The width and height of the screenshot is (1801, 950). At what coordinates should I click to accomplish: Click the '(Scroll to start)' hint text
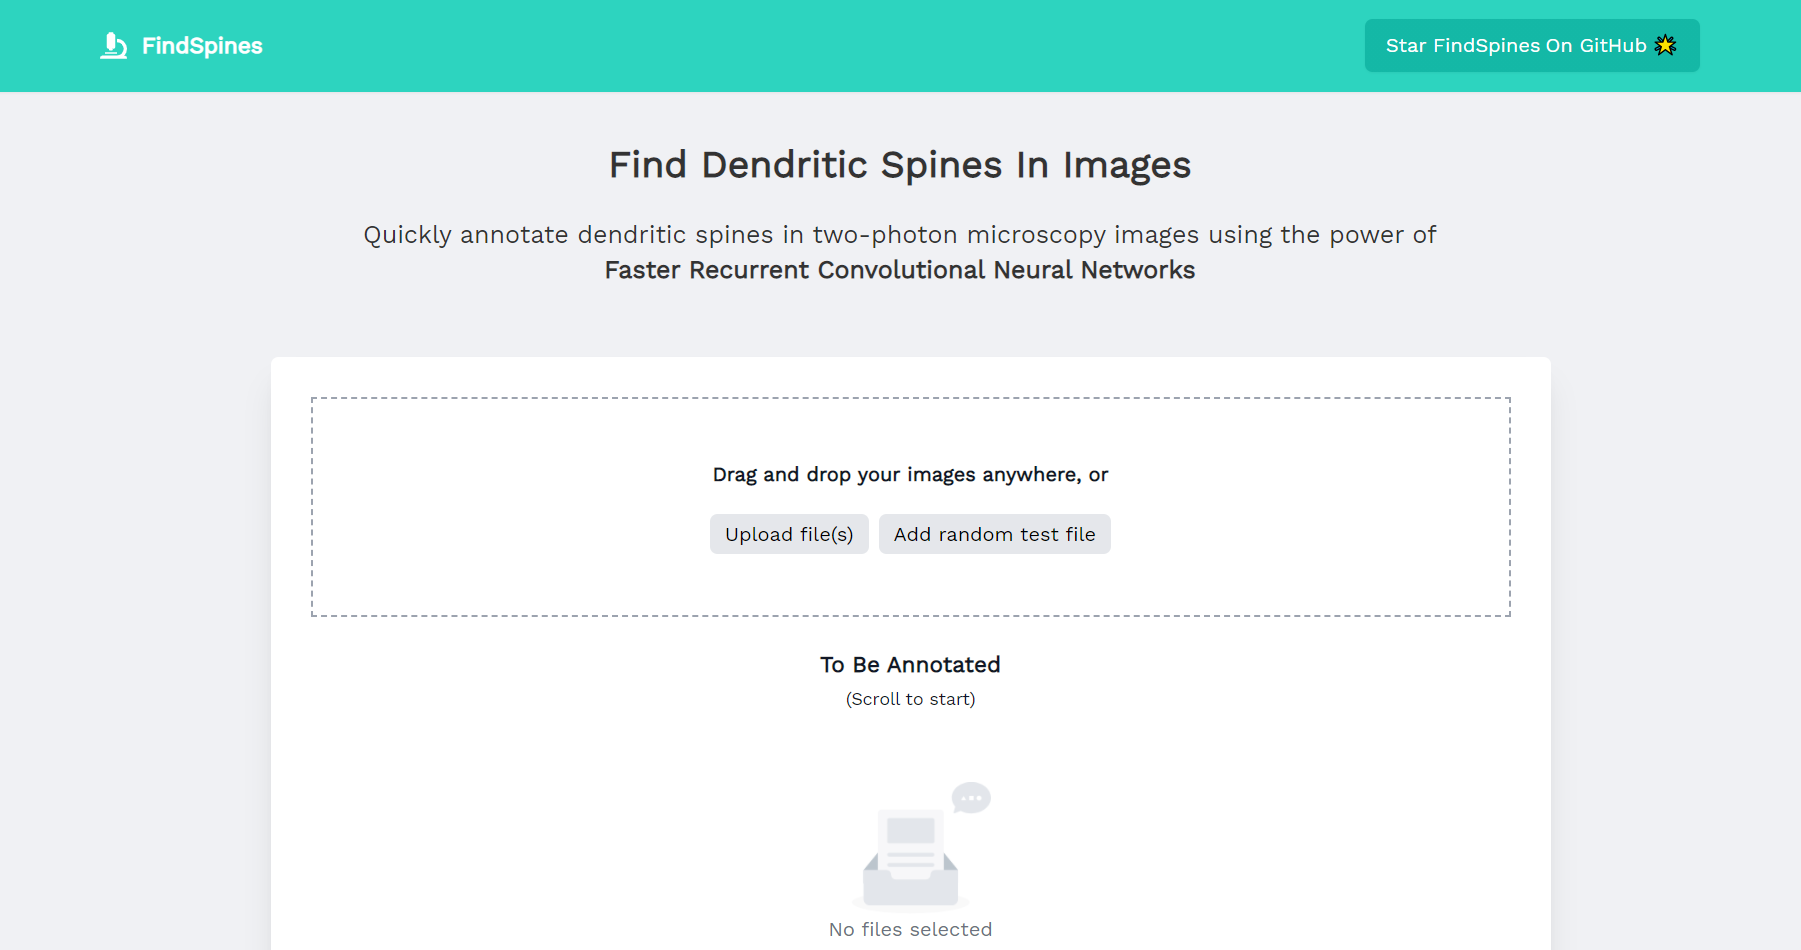[x=909, y=699]
